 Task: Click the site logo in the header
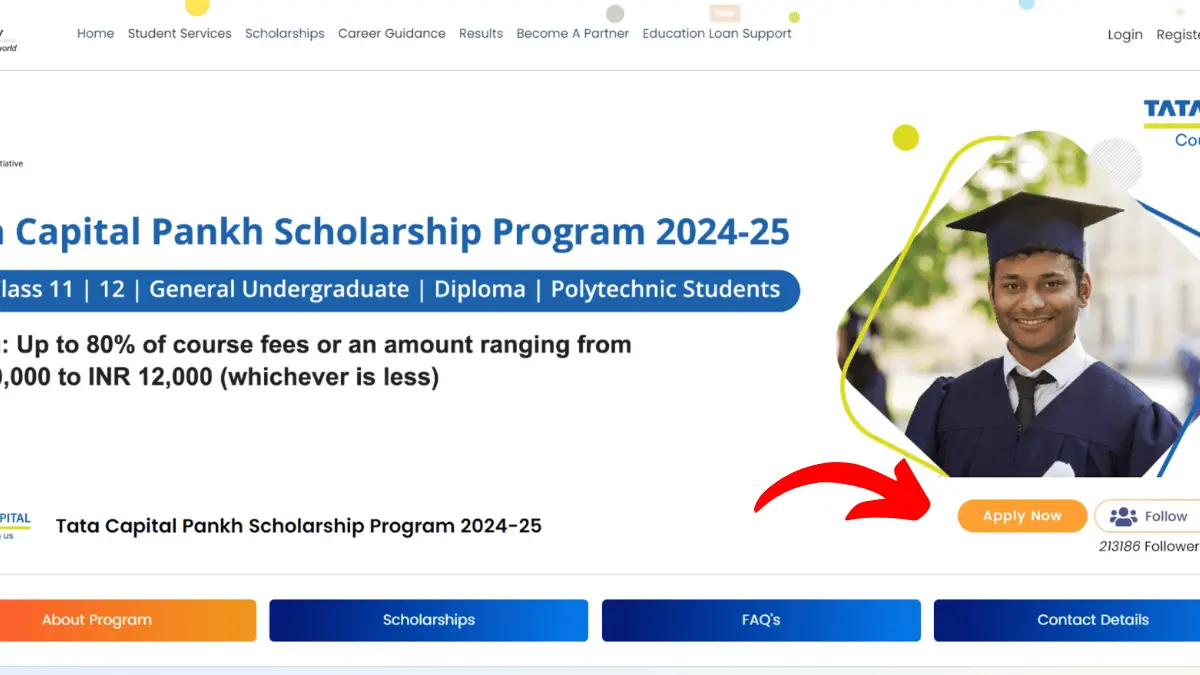[x=8, y=40]
